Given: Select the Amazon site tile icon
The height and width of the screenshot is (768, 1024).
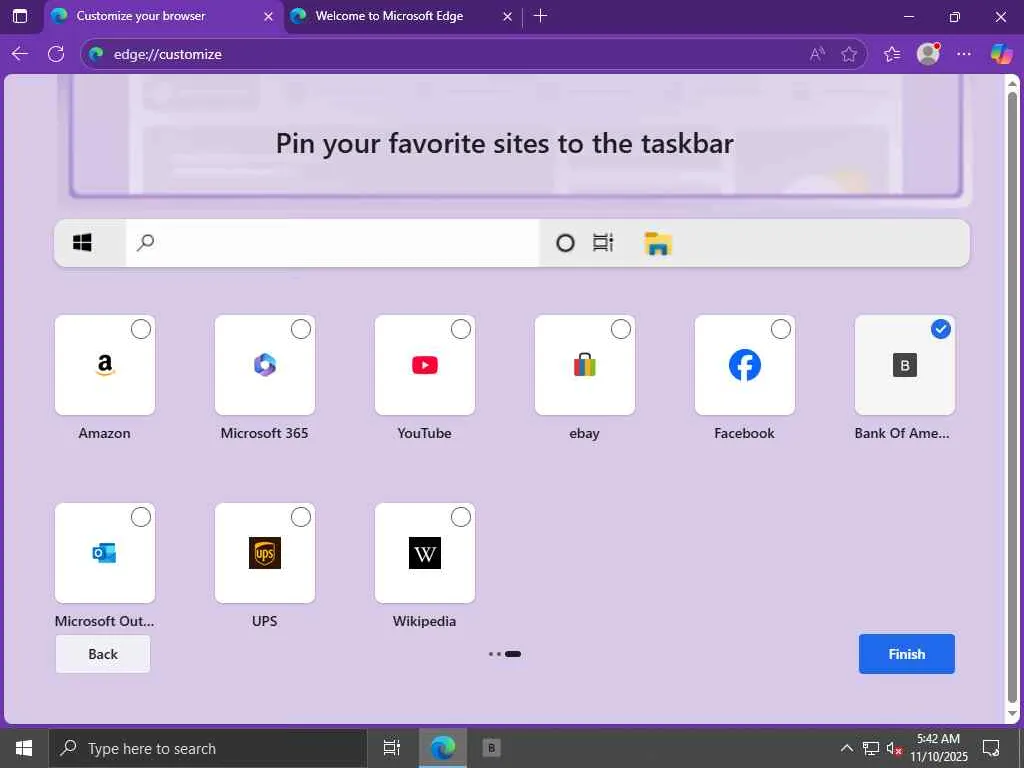Looking at the screenshot, I should pos(104,364).
